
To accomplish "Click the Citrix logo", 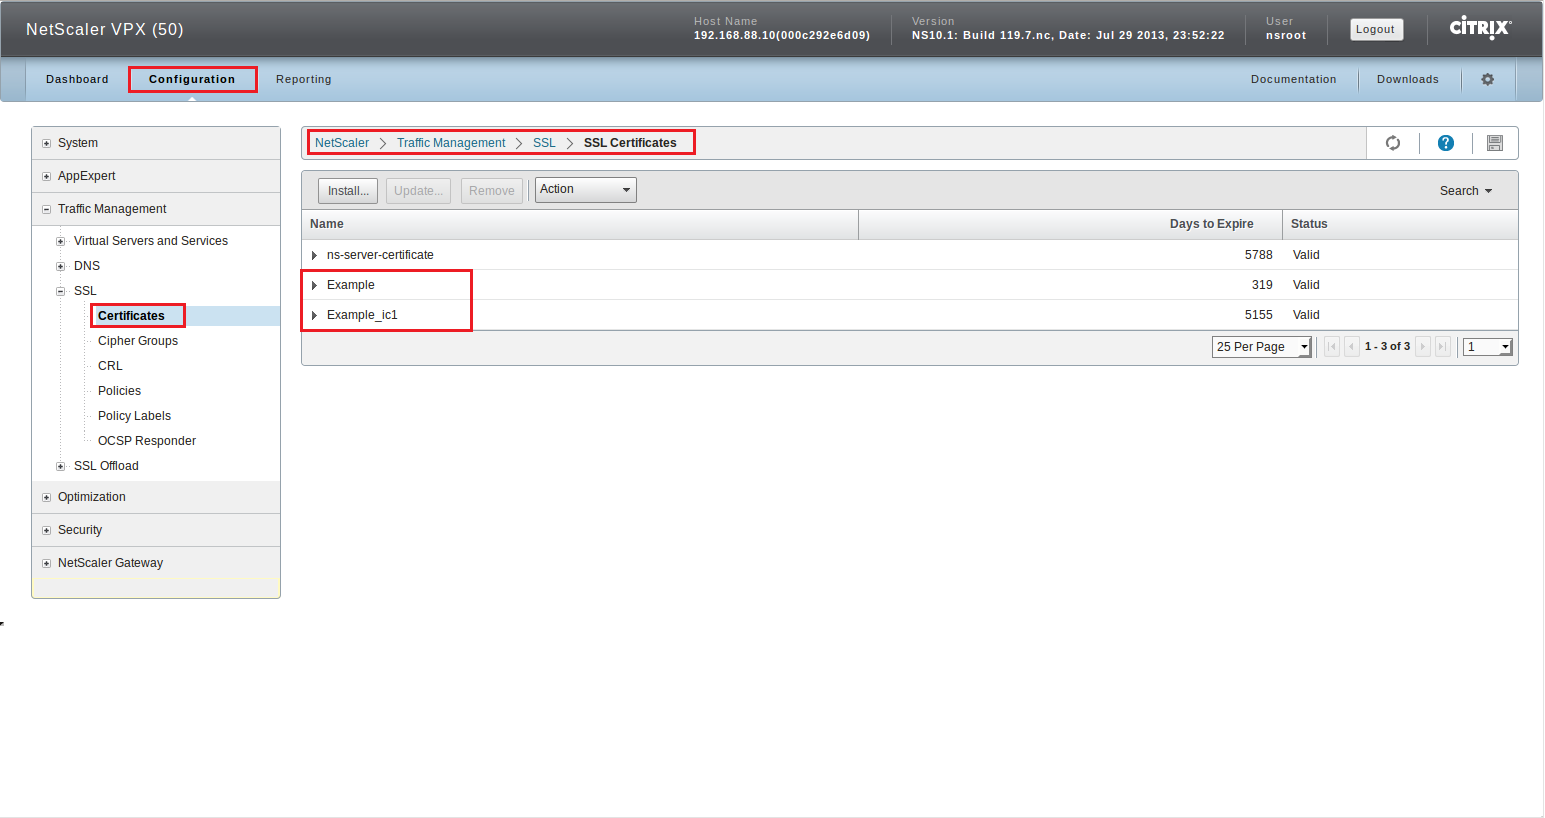I will [x=1481, y=27].
